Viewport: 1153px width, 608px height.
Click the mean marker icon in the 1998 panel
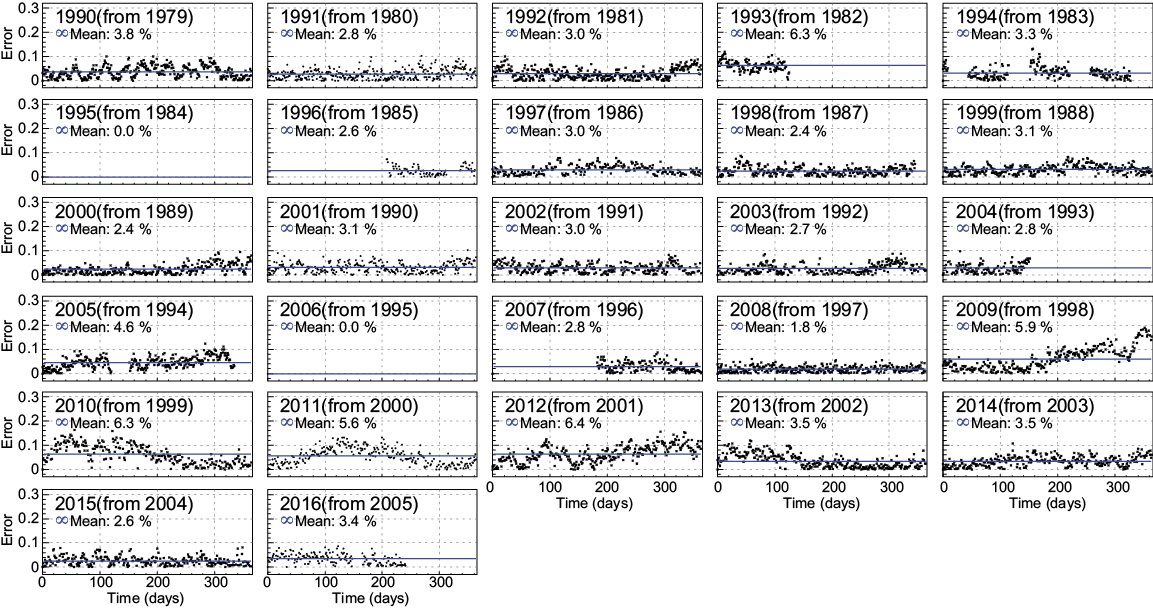(738, 130)
